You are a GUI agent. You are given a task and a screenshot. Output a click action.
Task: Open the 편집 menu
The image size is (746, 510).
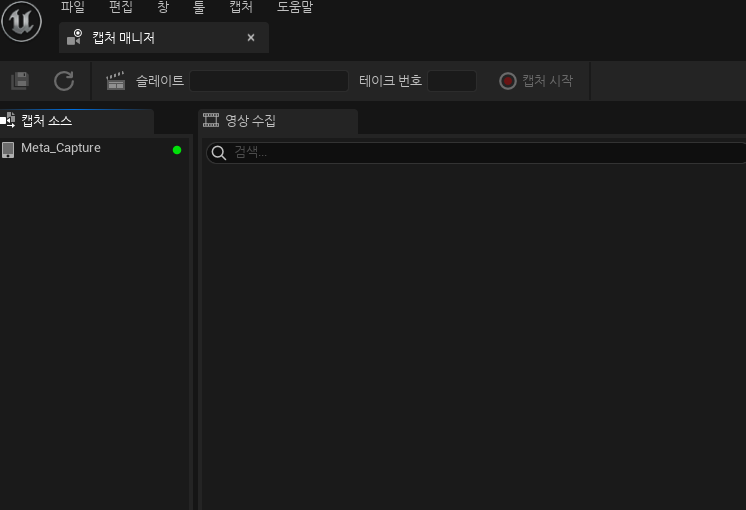(121, 7)
